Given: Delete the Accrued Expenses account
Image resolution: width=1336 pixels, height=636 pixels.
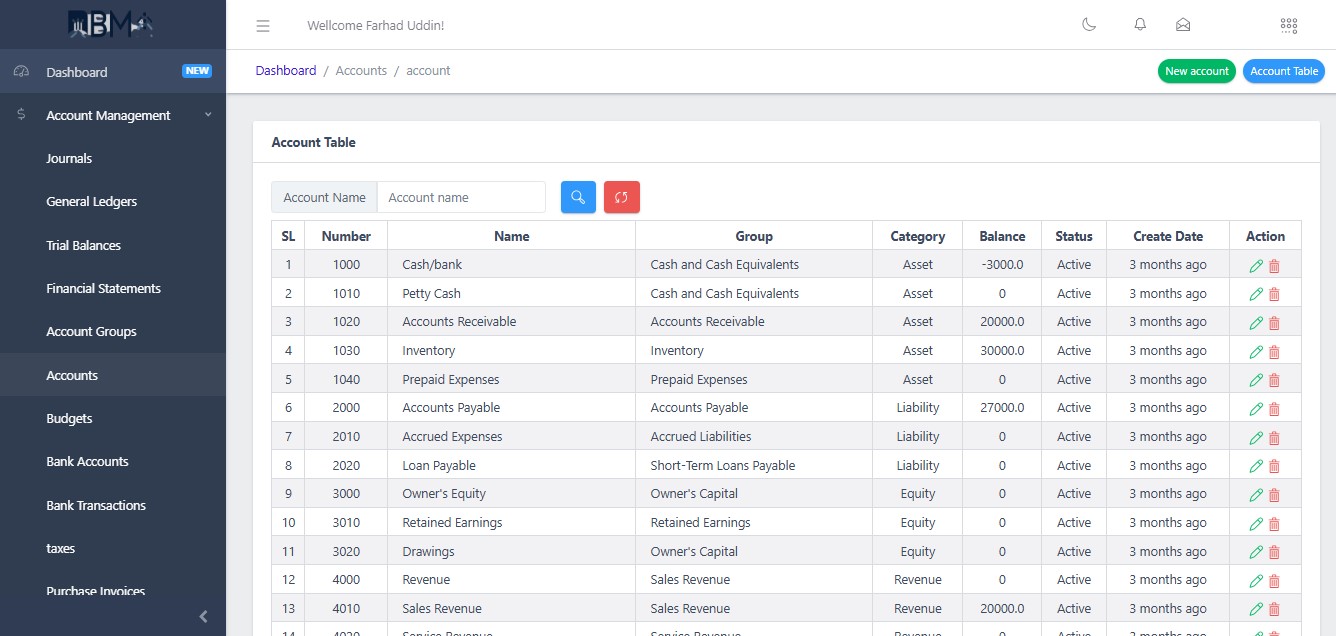Looking at the screenshot, I should pos(1274,438).
